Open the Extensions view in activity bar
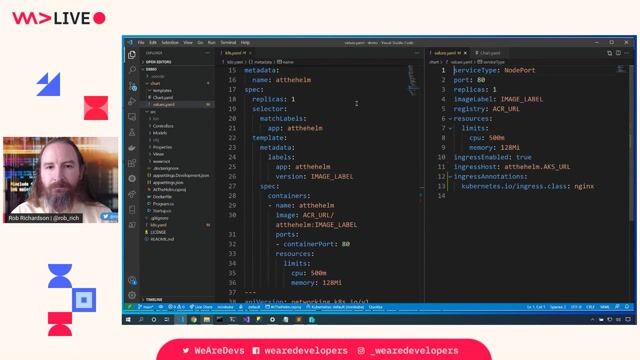The height and width of the screenshot is (360, 640). [132, 163]
